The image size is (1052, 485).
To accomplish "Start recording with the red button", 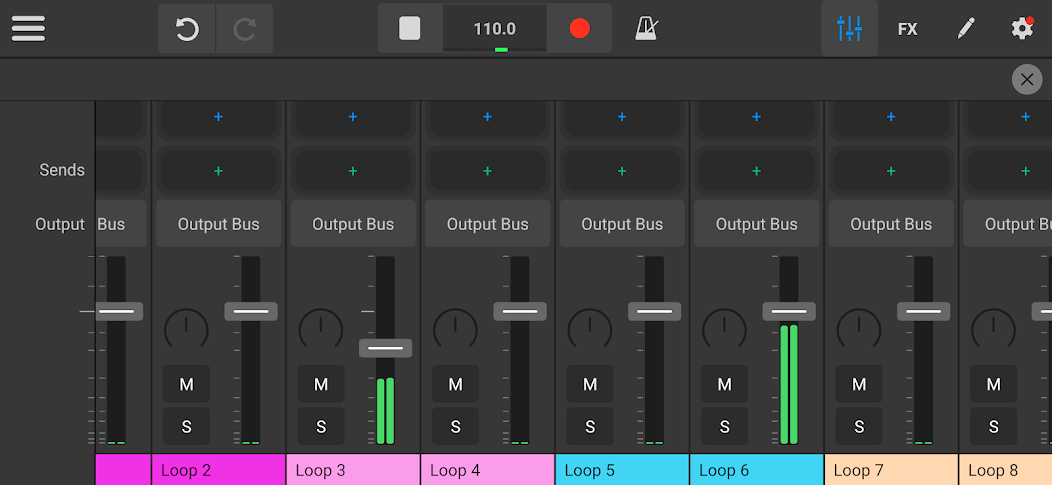I will [x=580, y=28].
